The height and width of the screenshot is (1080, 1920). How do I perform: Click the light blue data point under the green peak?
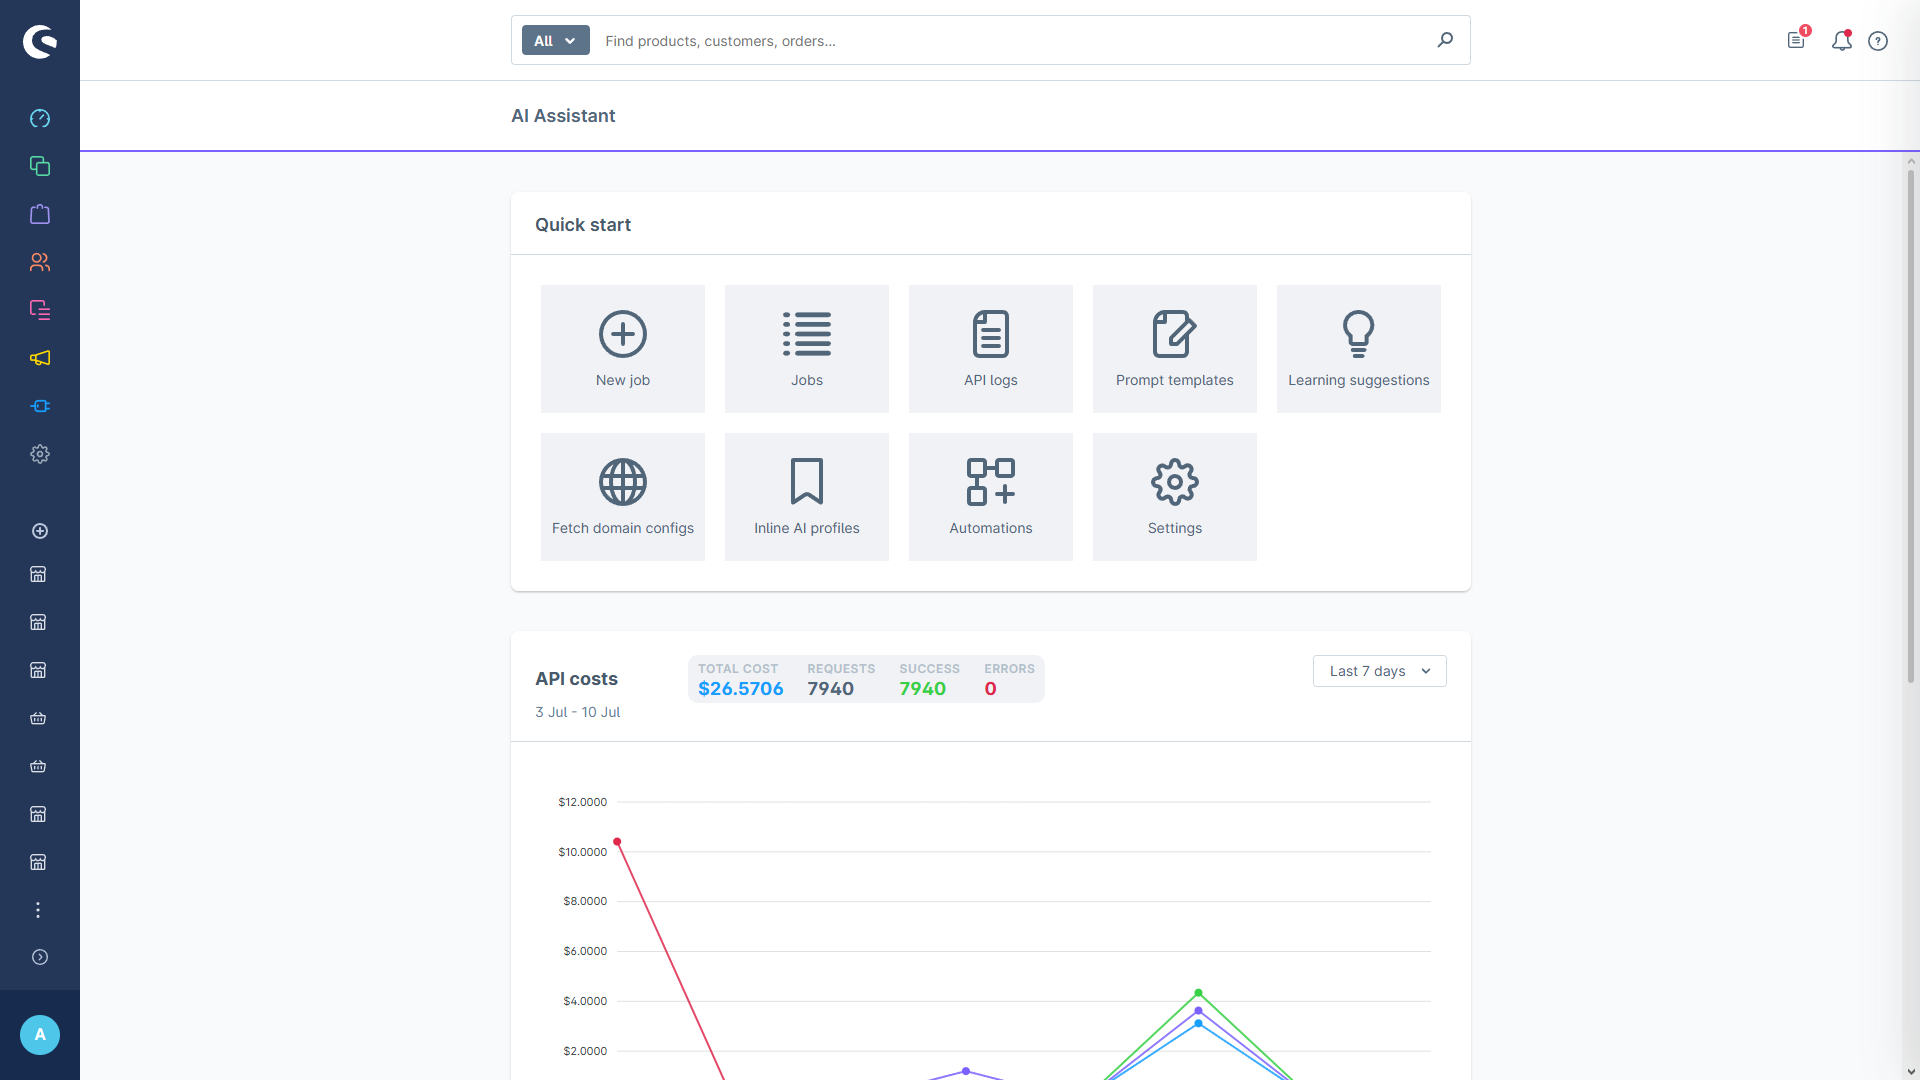pos(1198,1024)
